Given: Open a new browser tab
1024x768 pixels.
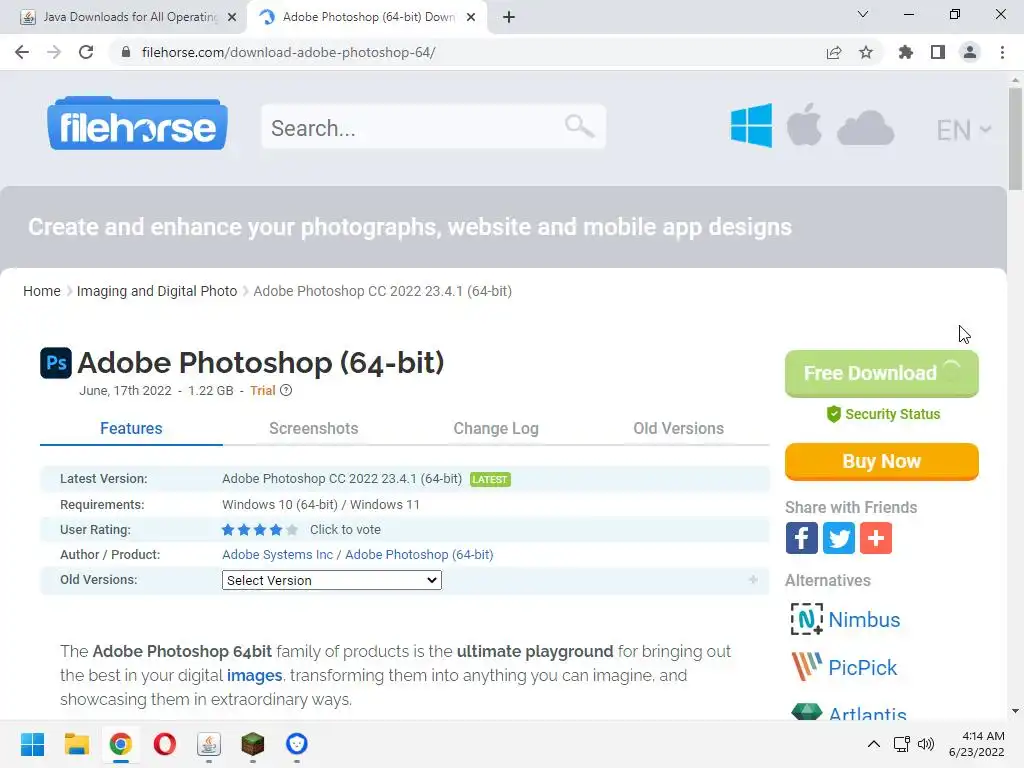Looking at the screenshot, I should [x=509, y=17].
